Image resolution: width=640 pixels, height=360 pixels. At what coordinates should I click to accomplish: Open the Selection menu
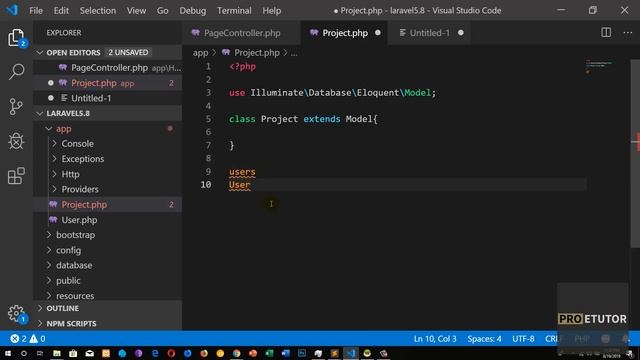pos(98,11)
